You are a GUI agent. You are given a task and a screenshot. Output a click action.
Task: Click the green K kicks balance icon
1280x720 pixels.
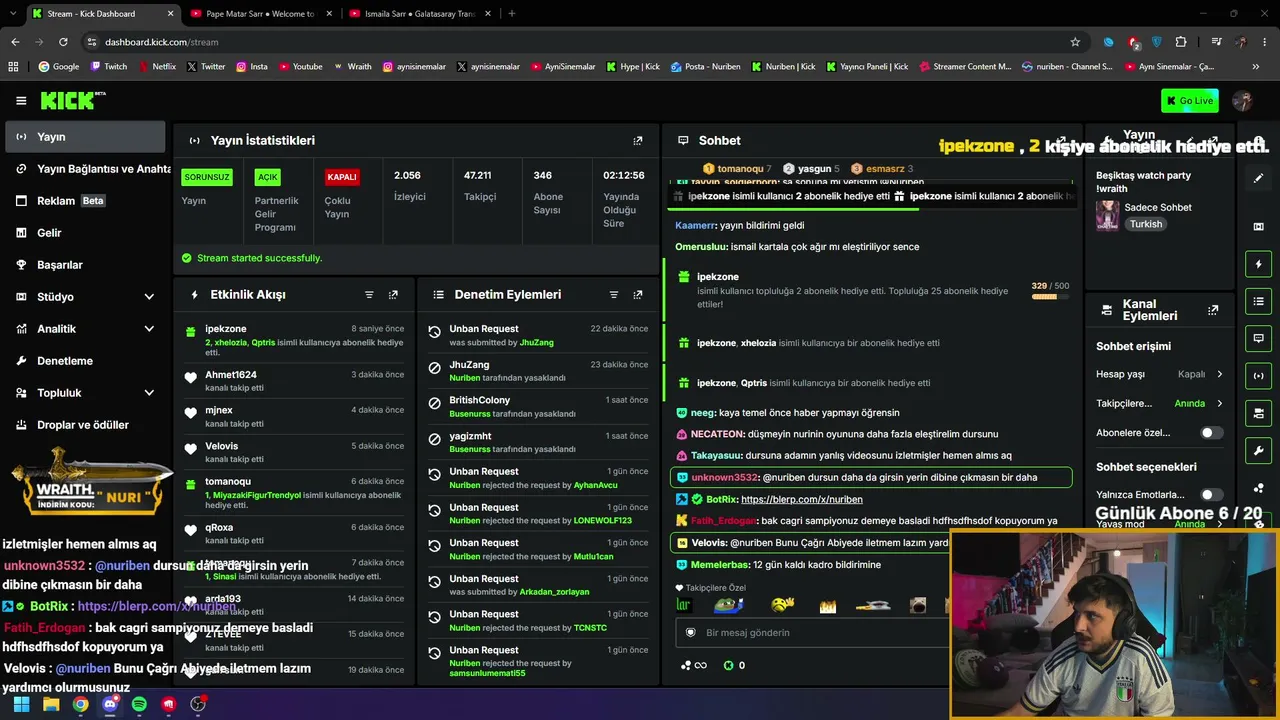tap(728, 665)
